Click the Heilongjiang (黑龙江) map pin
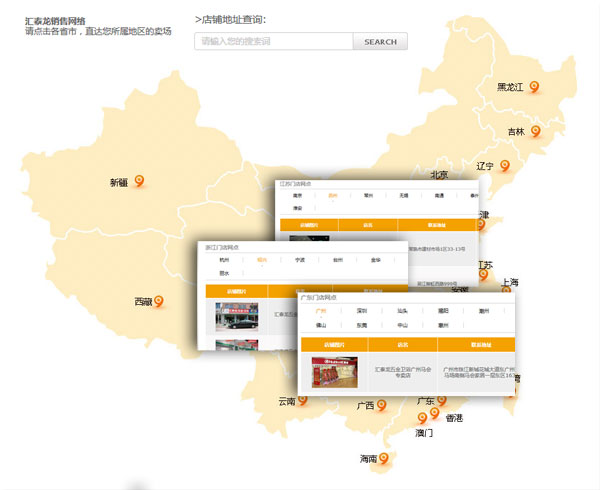This screenshot has height=490, width=600. pos(535,86)
